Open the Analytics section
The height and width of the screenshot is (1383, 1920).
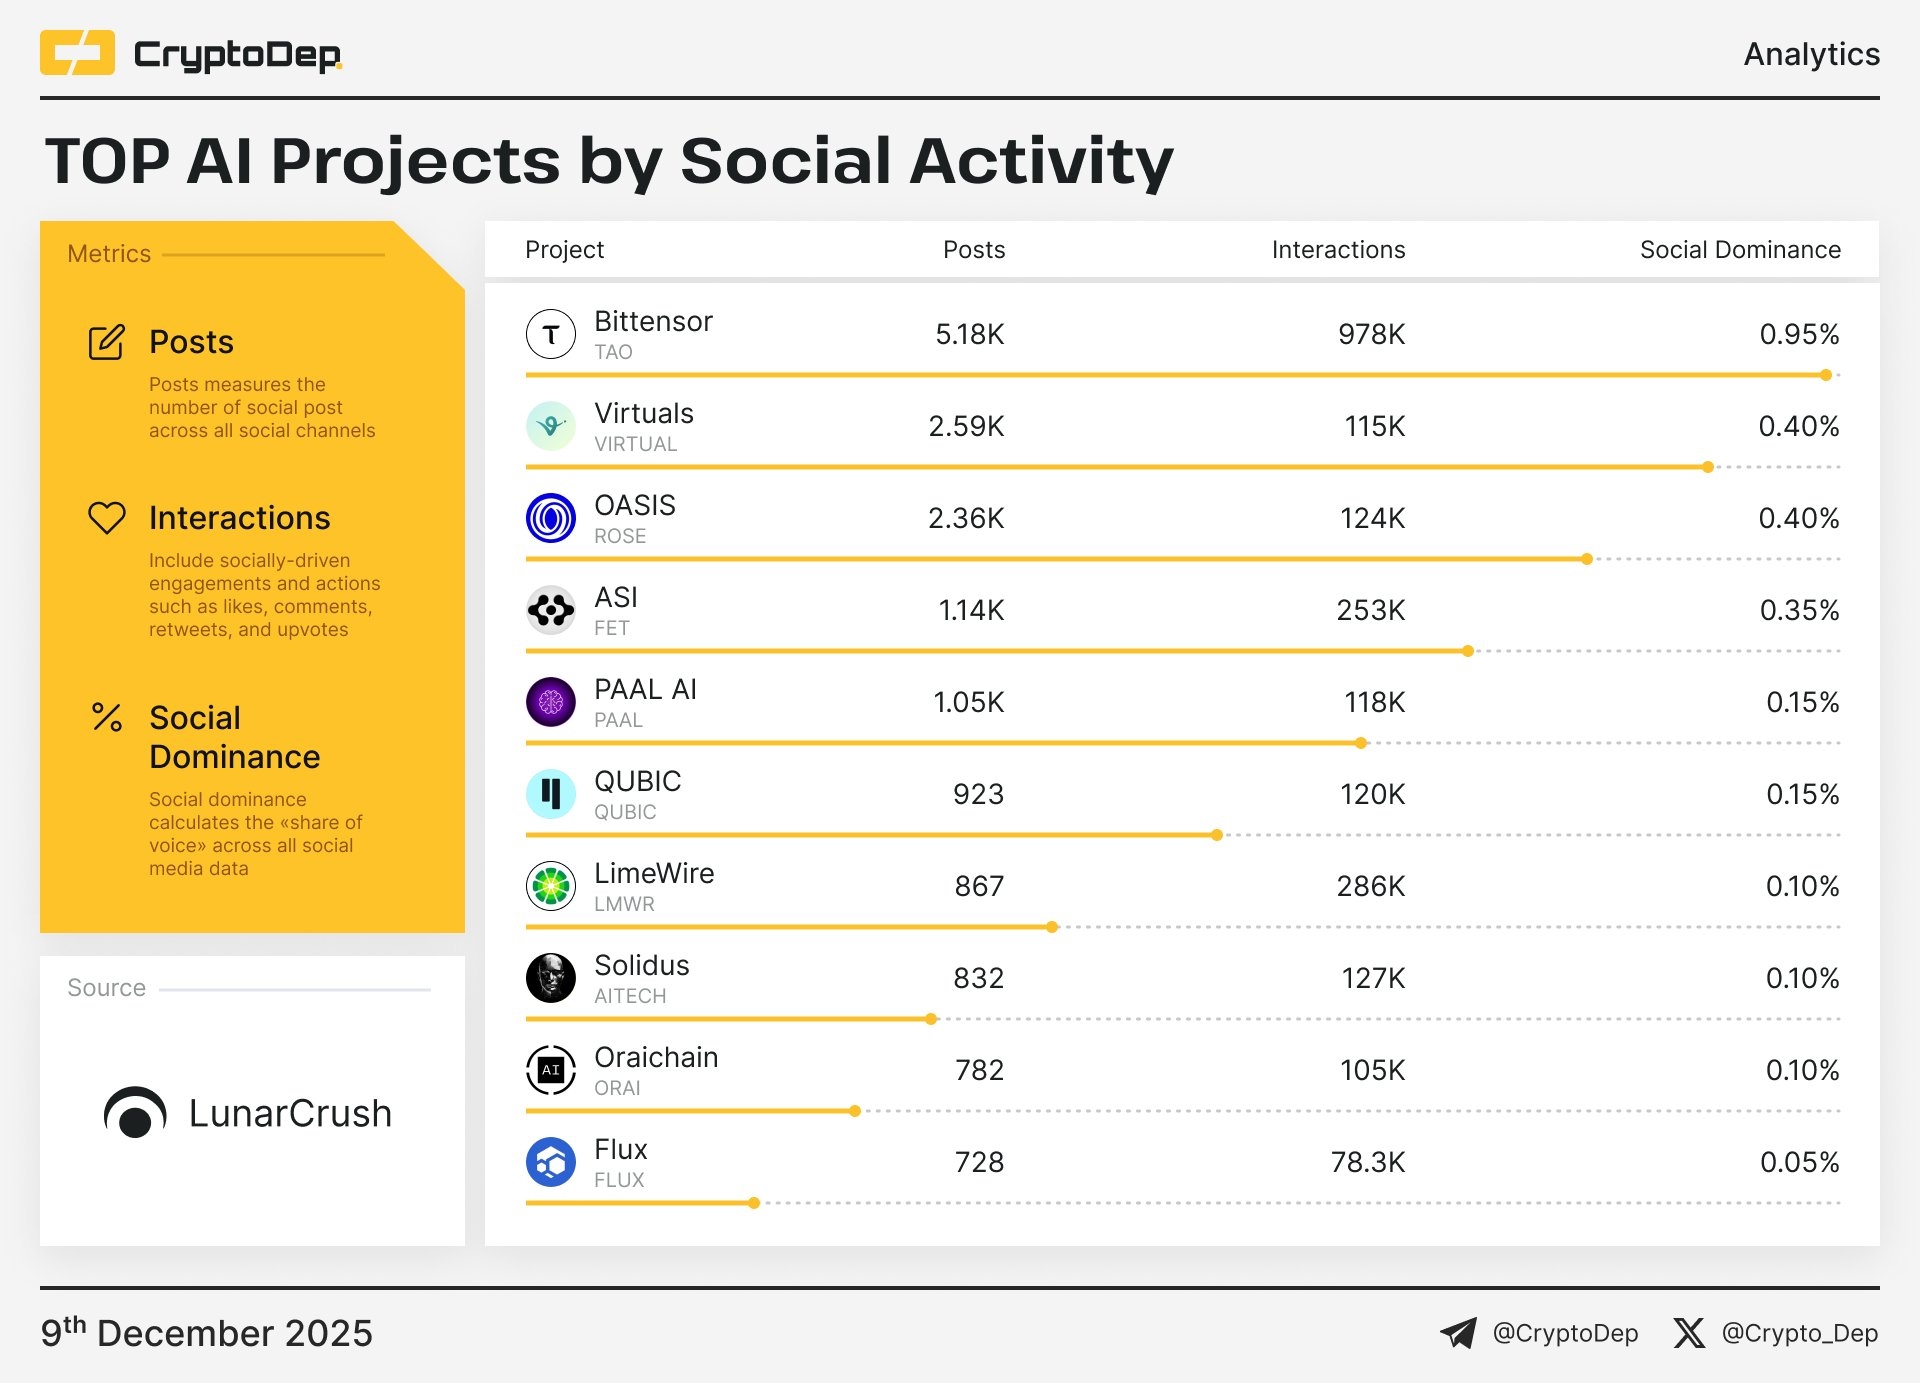(1810, 55)
